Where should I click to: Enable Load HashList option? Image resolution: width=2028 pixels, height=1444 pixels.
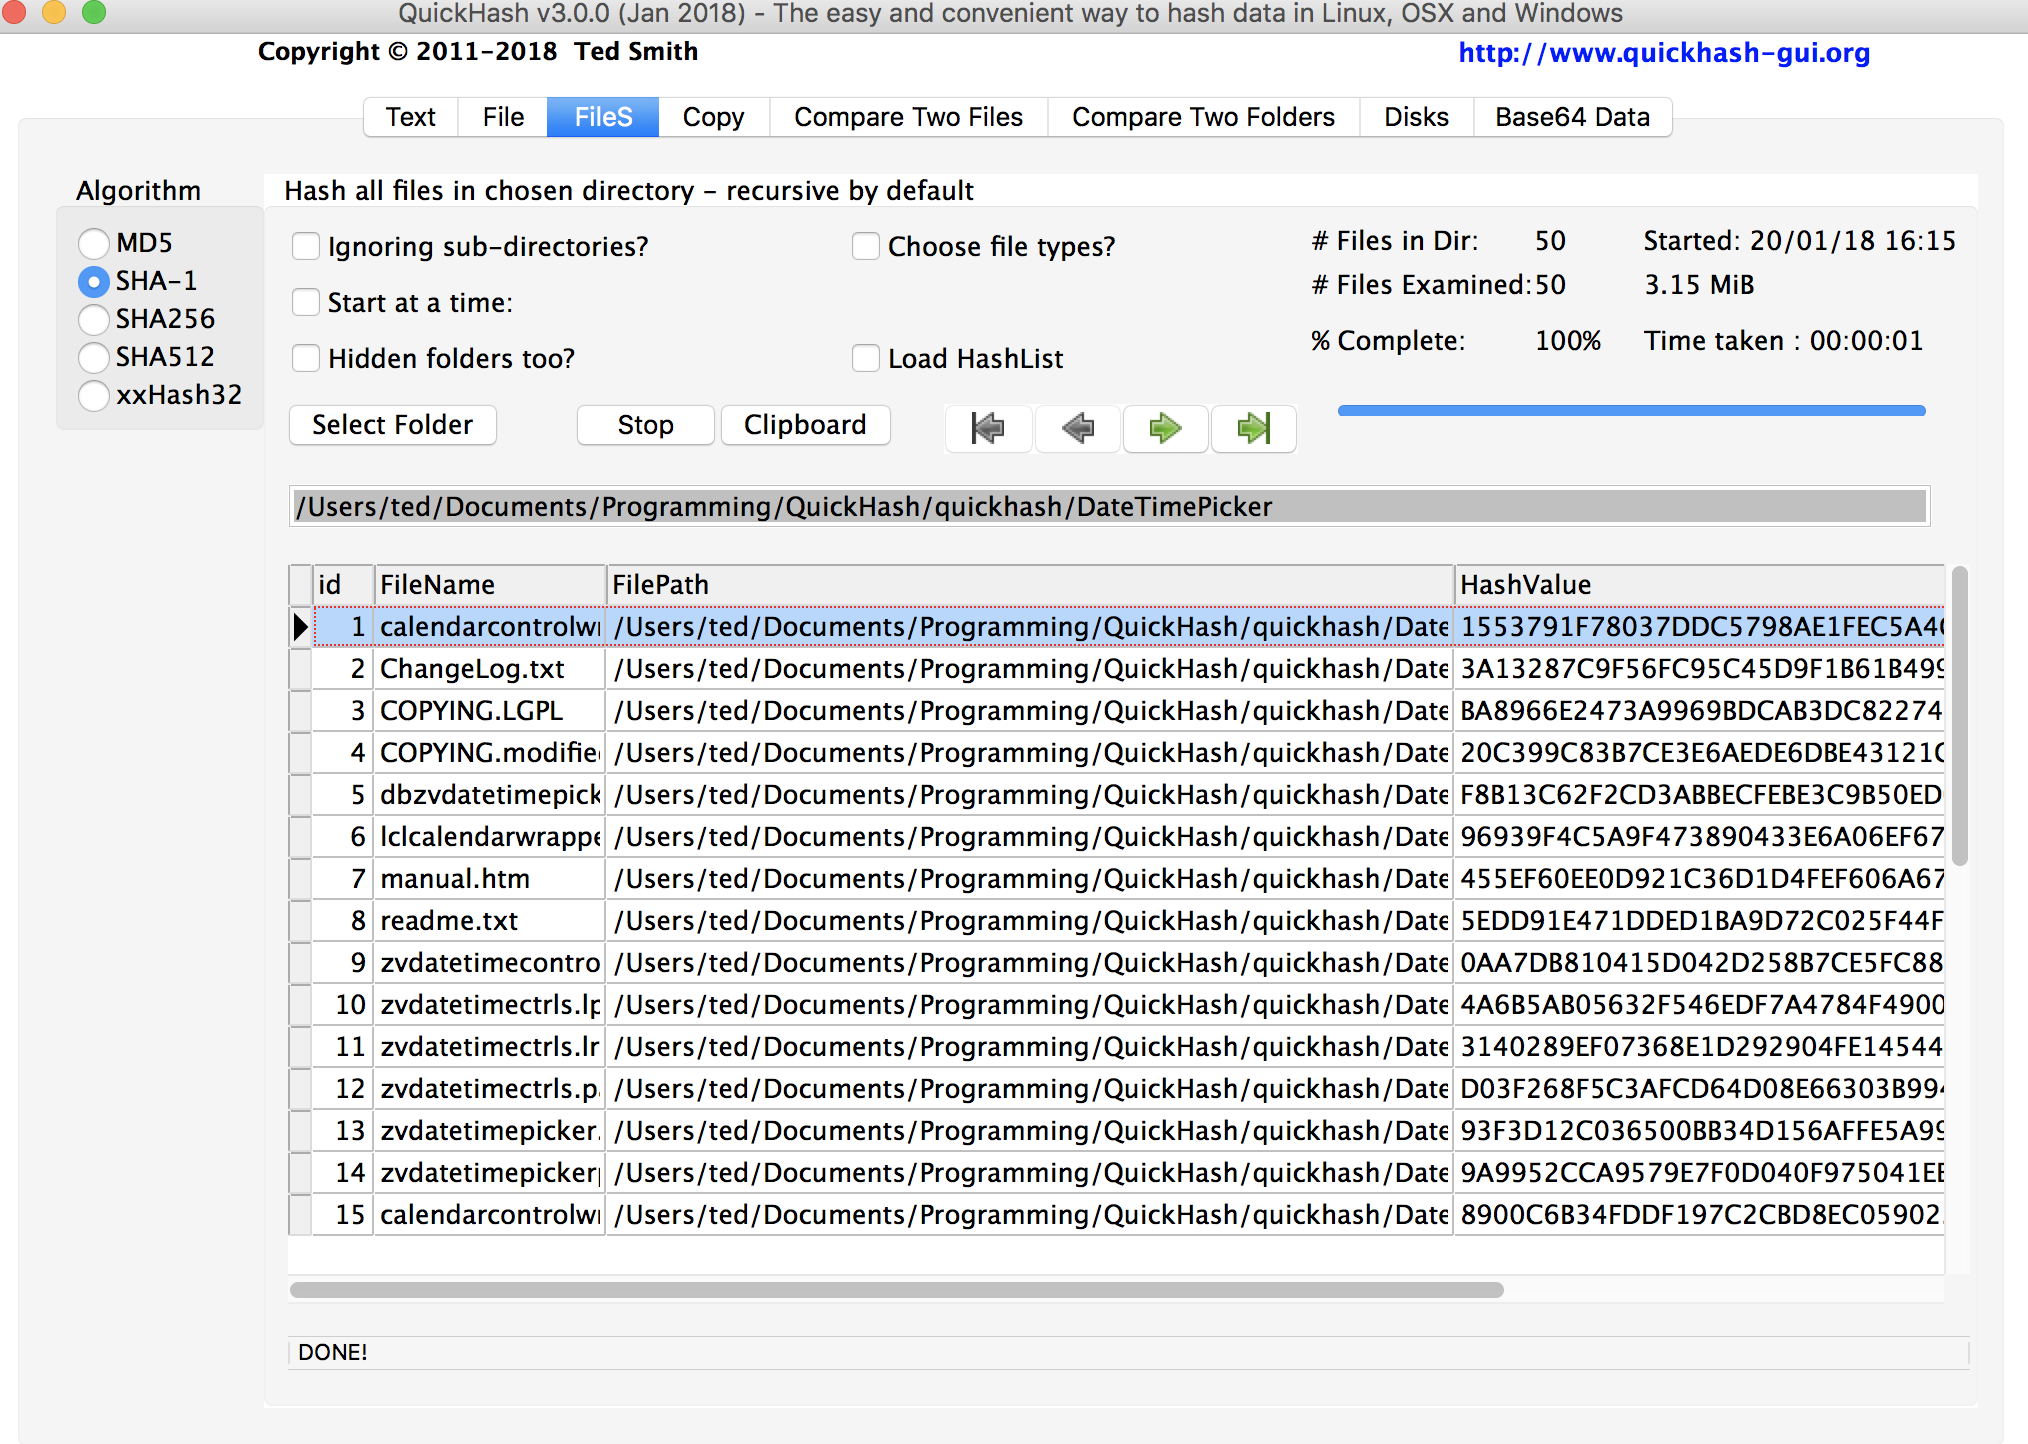pyautogui.click(x=865, y=358)
